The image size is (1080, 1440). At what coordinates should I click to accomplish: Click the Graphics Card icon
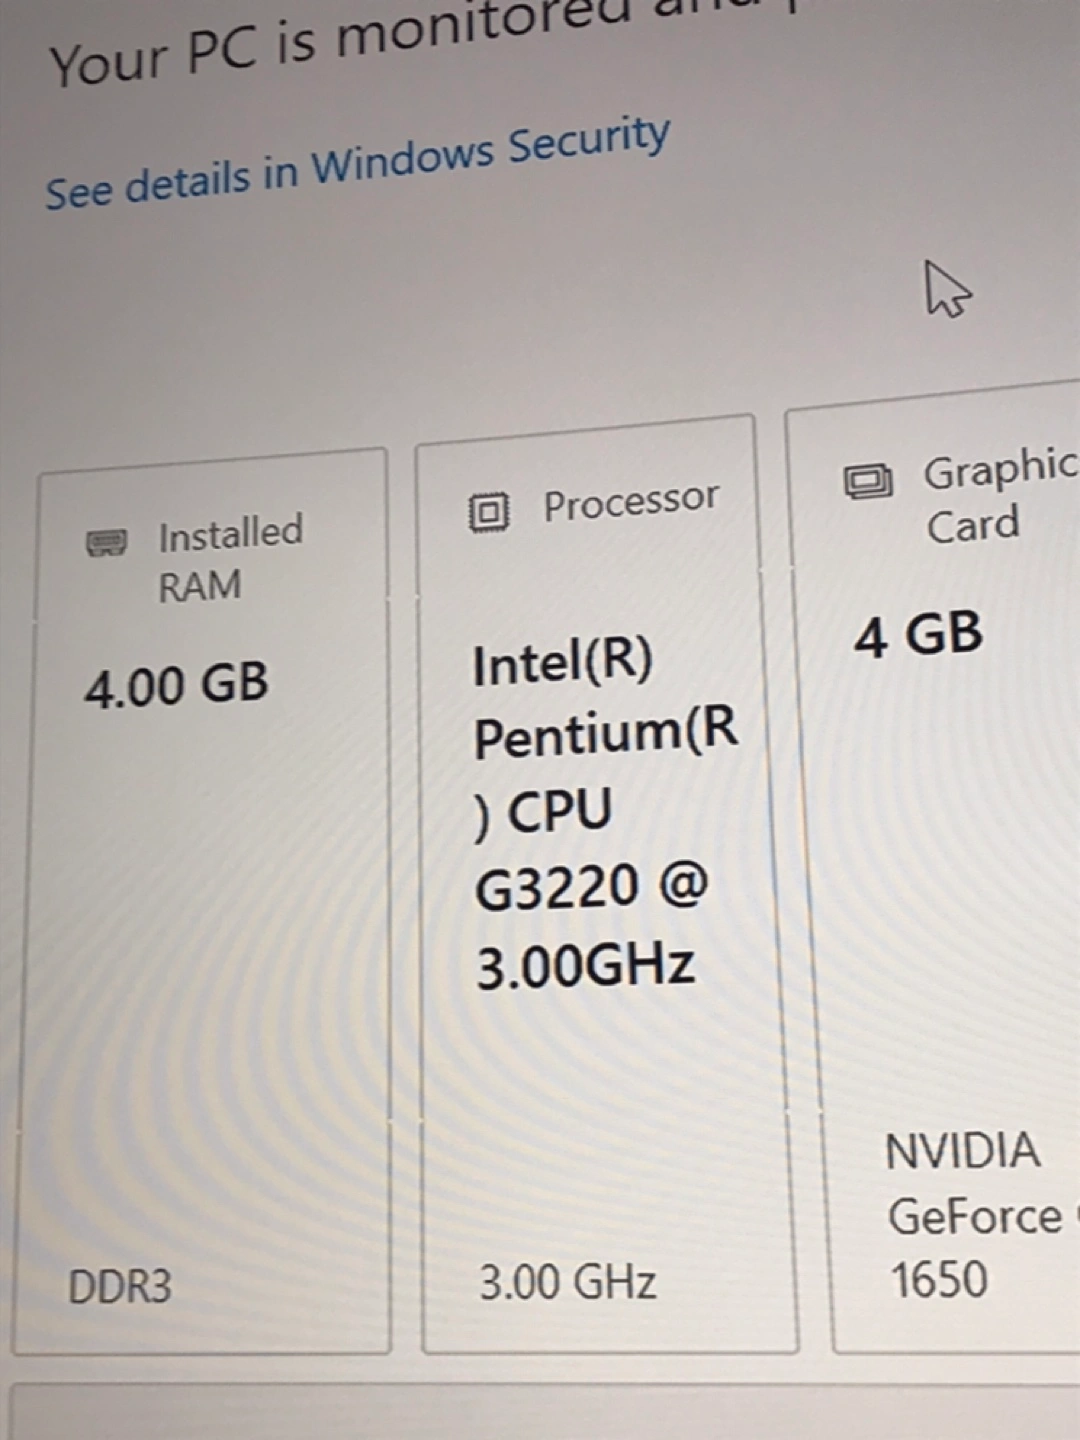(867, 482)
